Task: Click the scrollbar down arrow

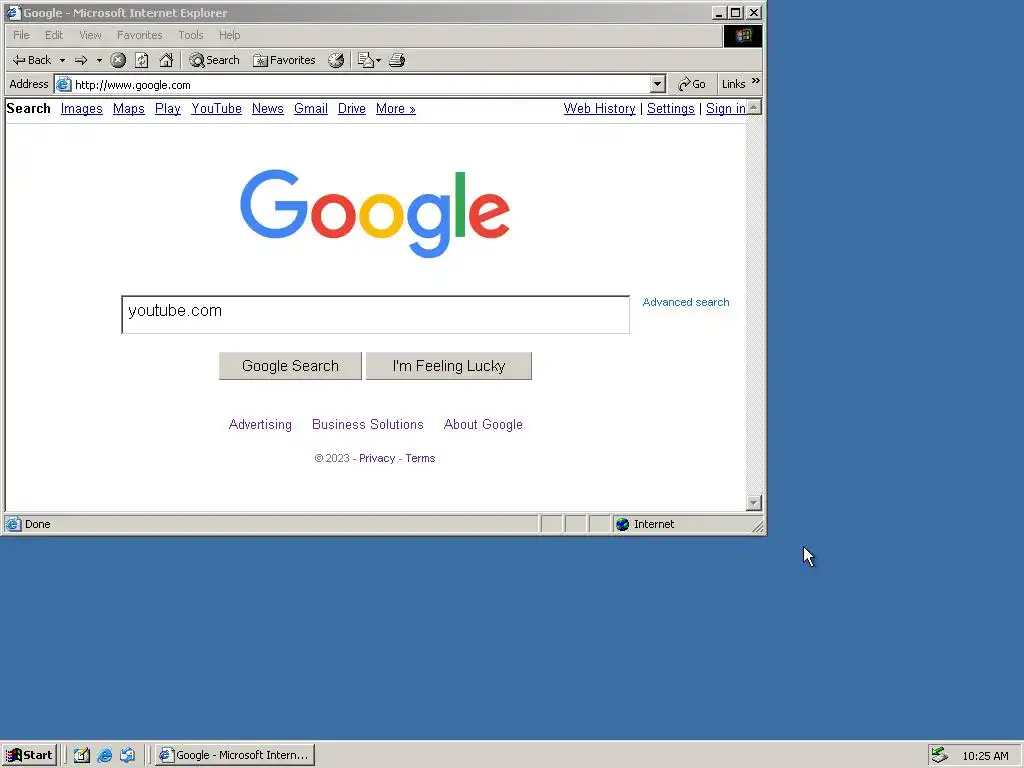Action: (x=754, y=503)
